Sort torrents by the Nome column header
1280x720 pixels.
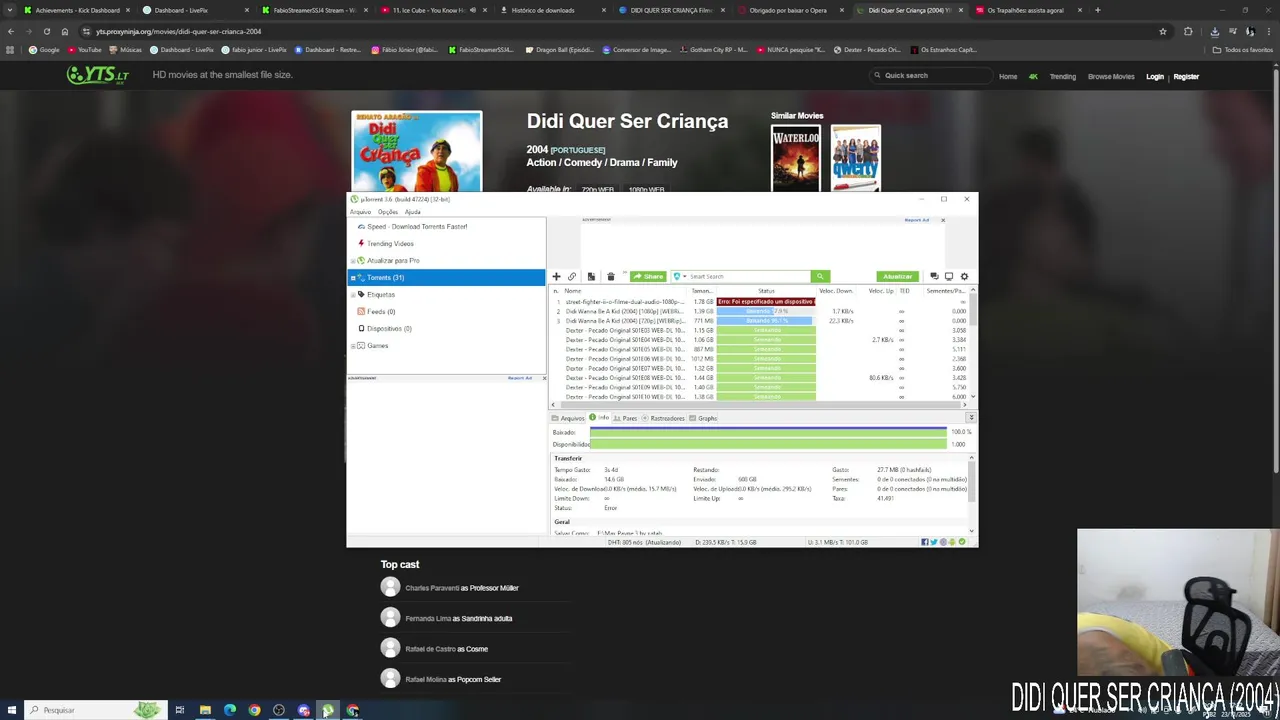(573, 291)
